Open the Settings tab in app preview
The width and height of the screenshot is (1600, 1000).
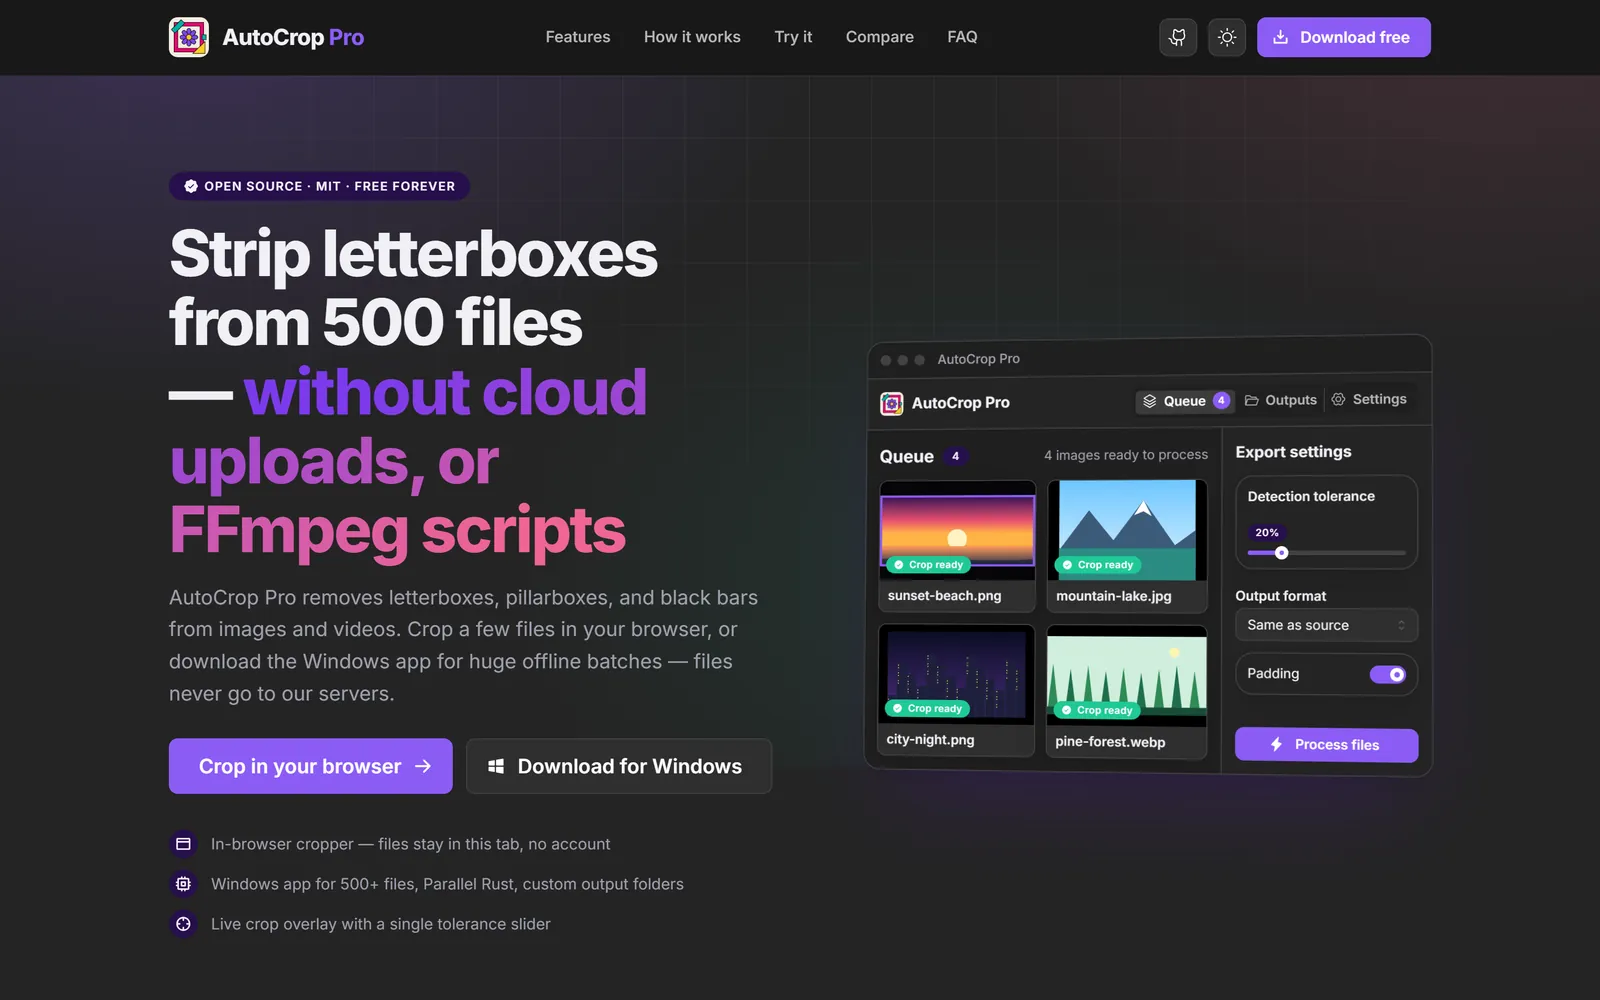1369,399
